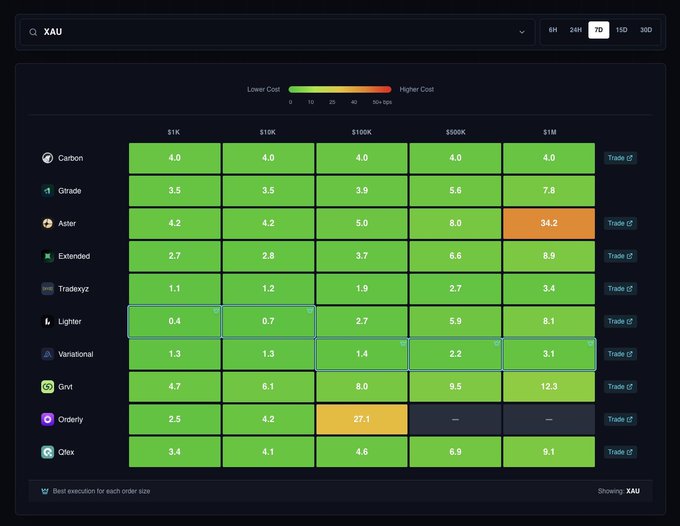Click the $1K column header
The height and width of the screenshot is (526, 680).
174,132
